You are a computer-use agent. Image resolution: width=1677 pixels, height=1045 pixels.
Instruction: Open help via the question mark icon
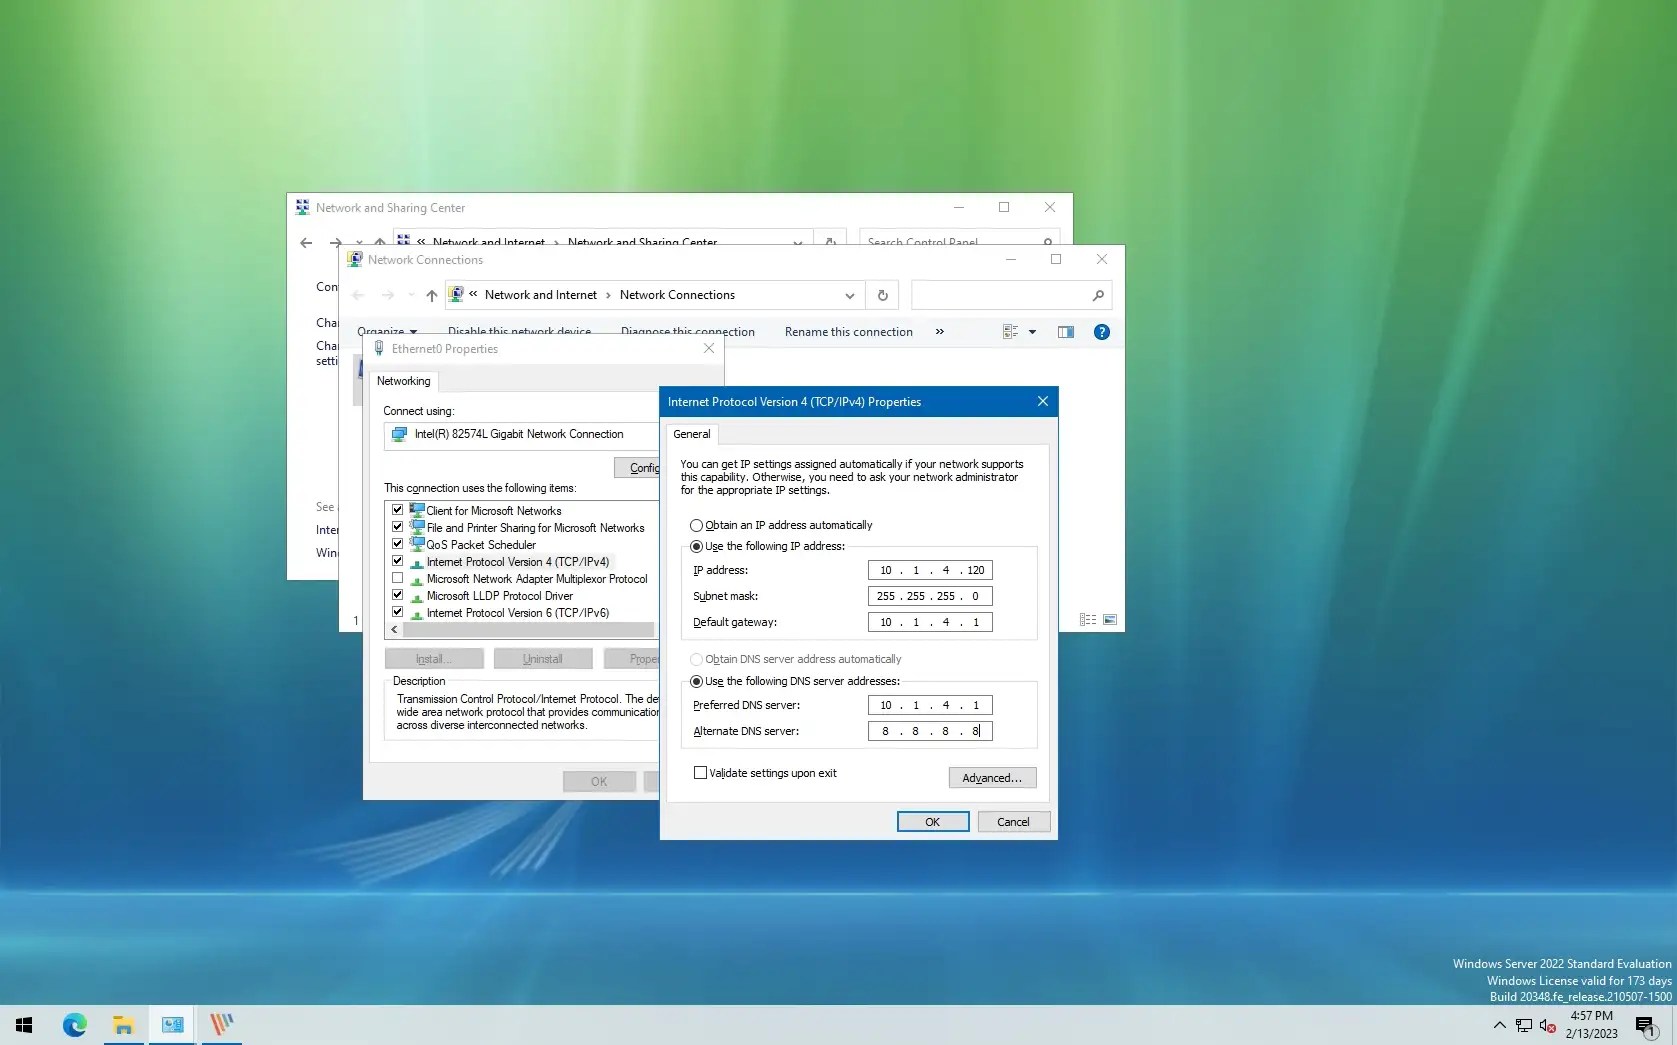[x=1101, y=331]
